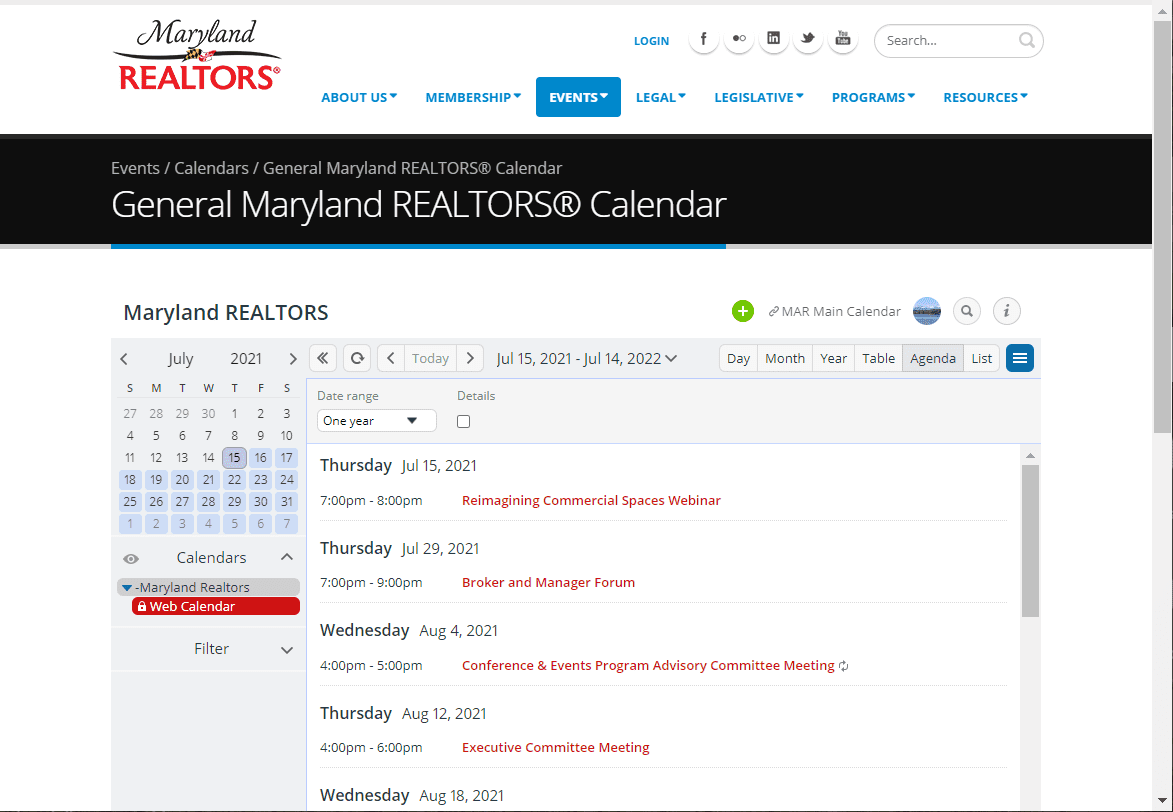1173x812 pixels.
Task: Open the blue hamburger menu button
Action: (x=1019, y=358)
